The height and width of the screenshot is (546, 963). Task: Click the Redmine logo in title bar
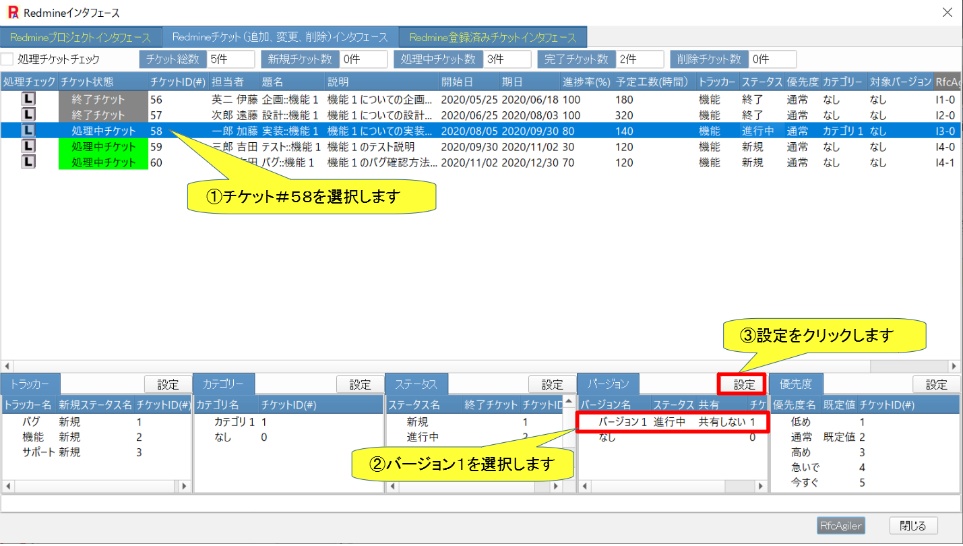point(13,12)
